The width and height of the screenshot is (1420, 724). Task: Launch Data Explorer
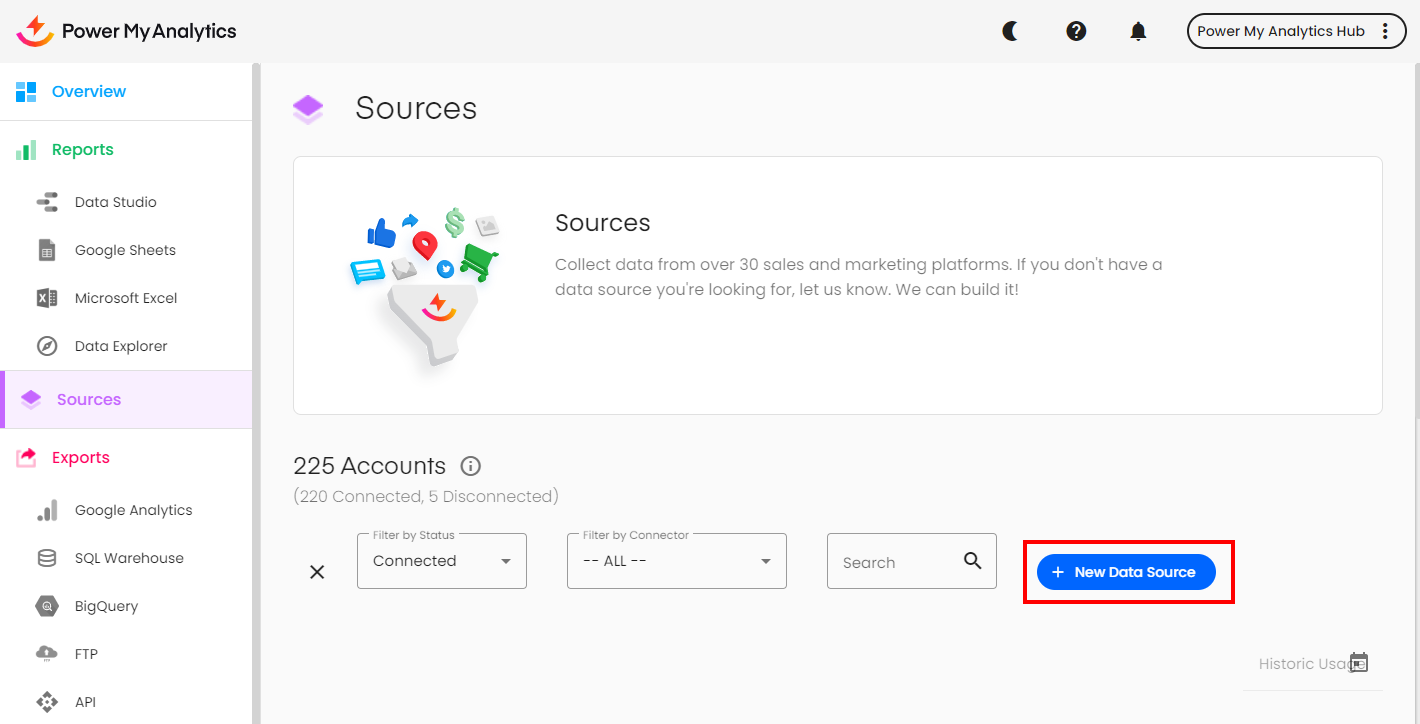[x=121, y=346]
